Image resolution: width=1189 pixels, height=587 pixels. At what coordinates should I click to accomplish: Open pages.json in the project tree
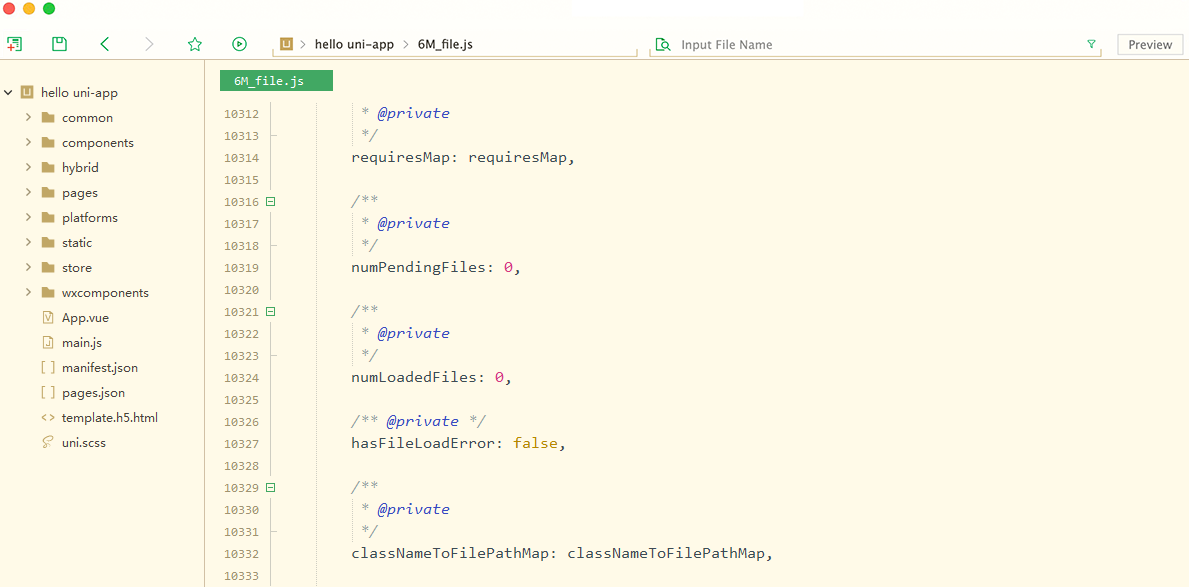tap(93, 394)
